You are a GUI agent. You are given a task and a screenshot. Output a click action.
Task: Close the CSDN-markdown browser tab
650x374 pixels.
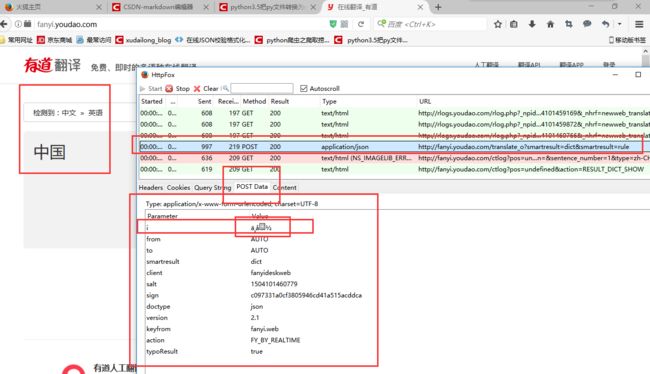(x=206, y=7)
